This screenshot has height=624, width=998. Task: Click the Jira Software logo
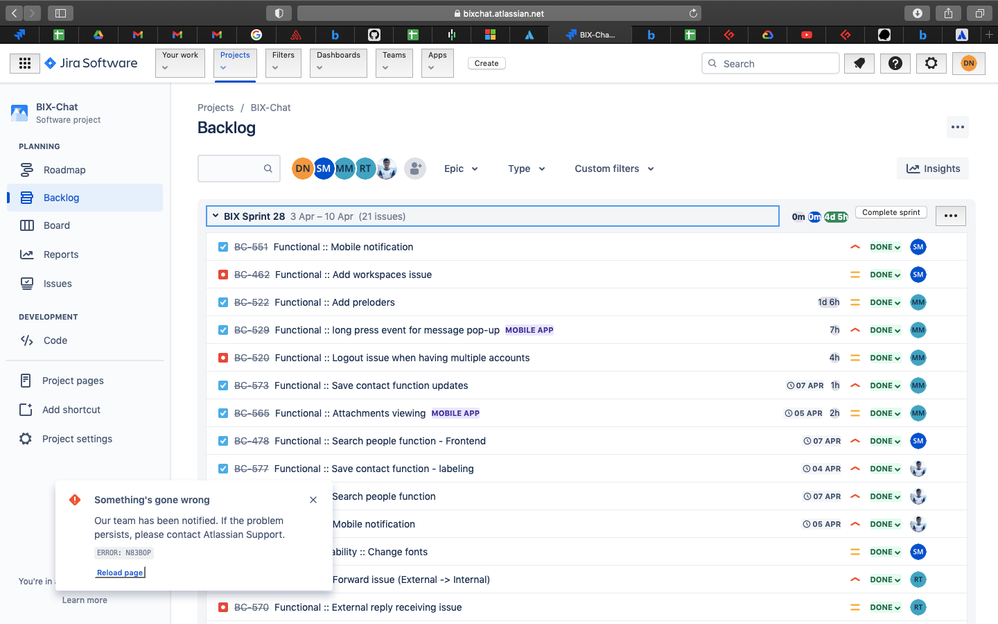[x=91, y=63]
